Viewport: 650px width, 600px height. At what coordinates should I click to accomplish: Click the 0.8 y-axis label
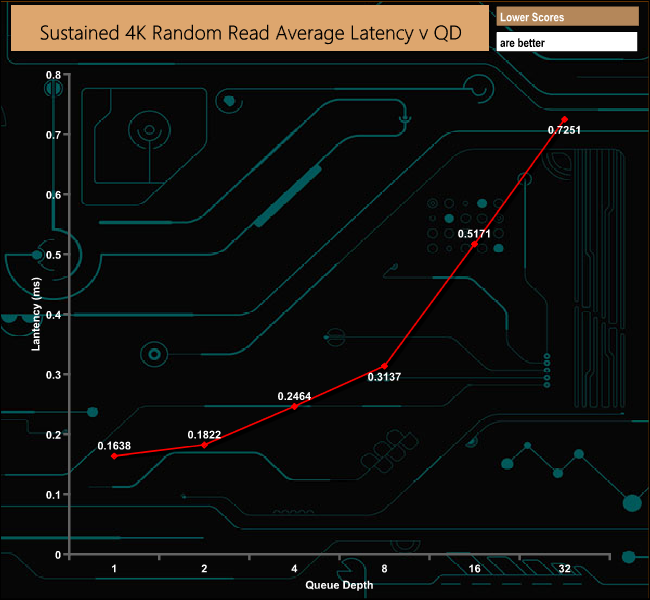coord(53,75)
